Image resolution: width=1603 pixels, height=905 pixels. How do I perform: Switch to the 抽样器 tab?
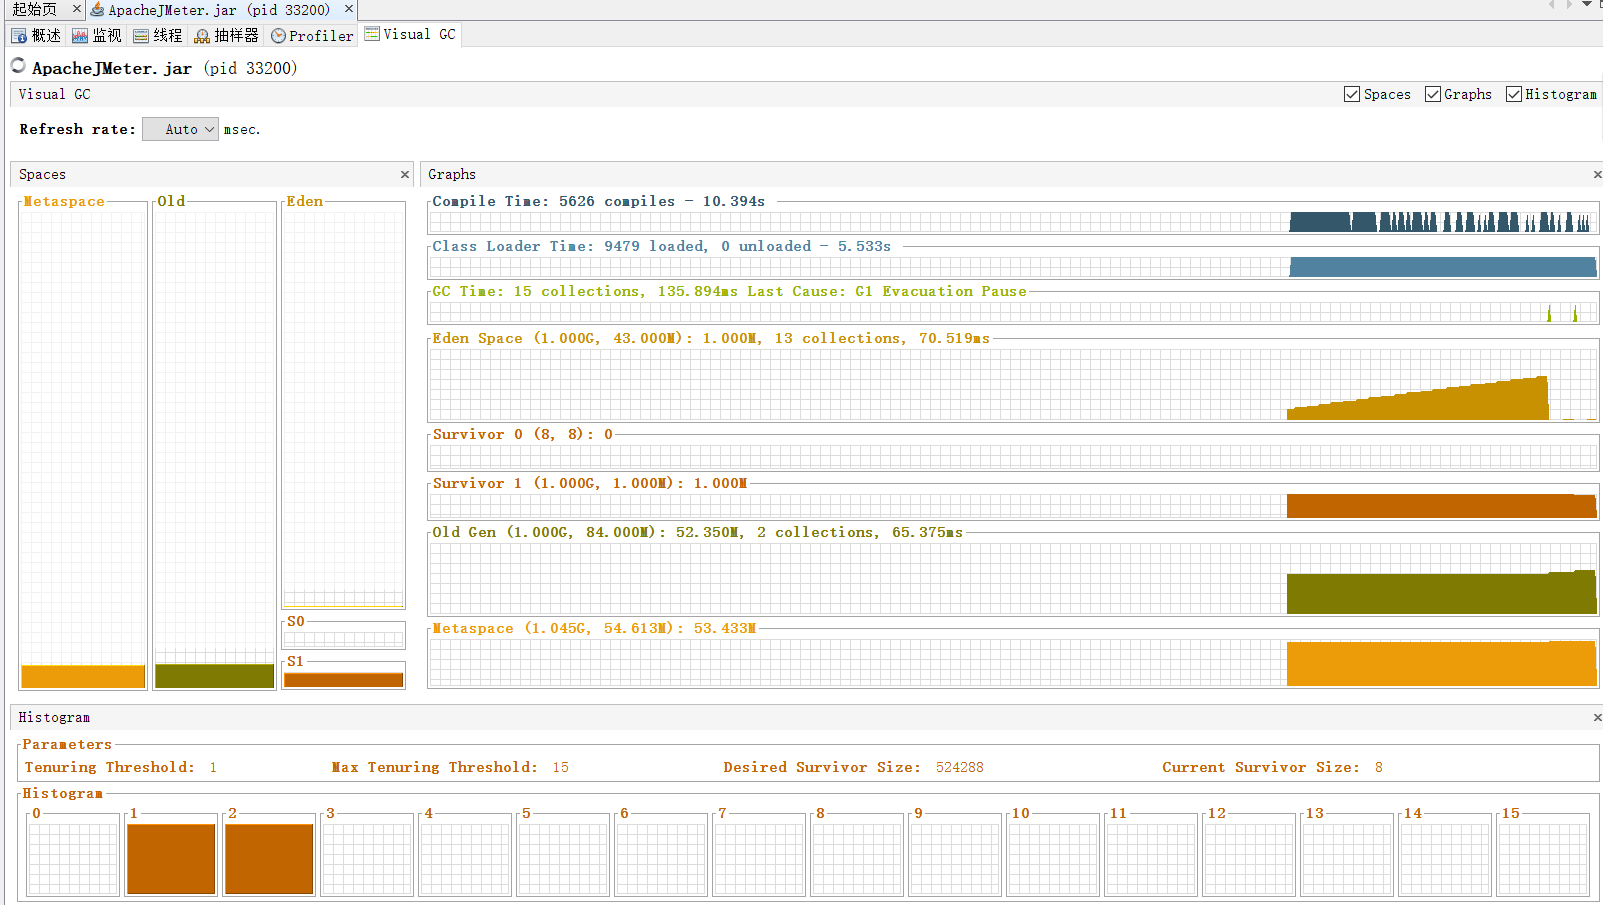226,35
